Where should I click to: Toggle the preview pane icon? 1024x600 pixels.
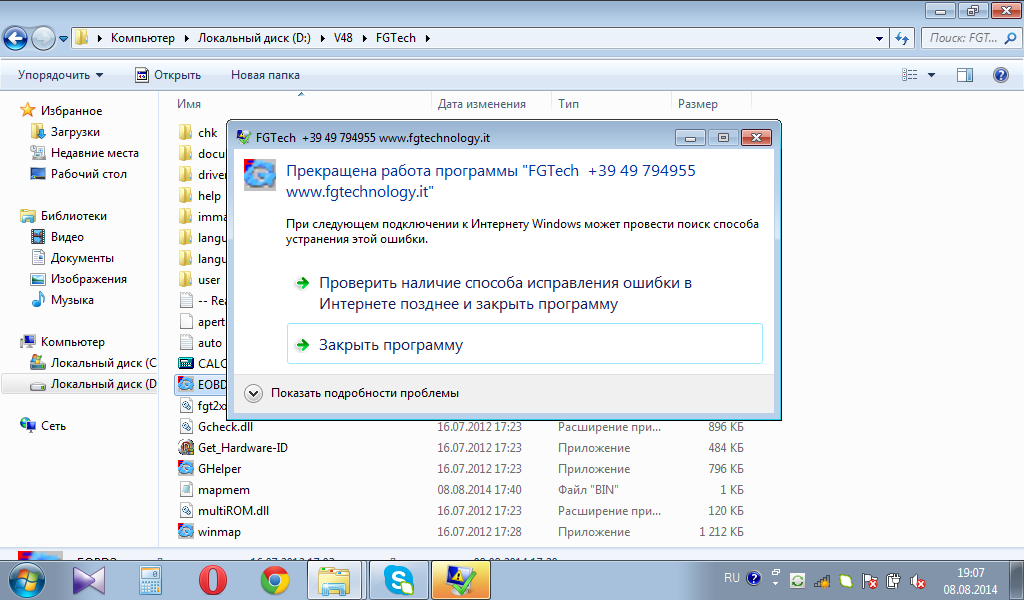coord(965,75)
